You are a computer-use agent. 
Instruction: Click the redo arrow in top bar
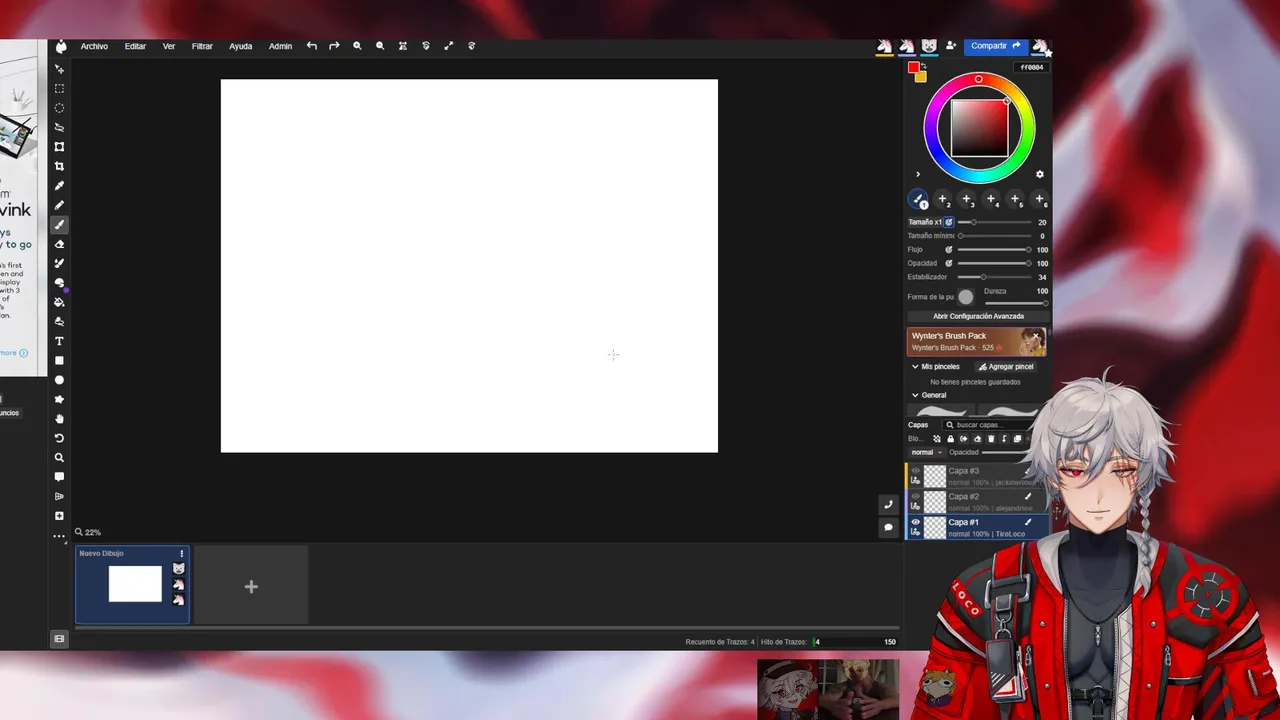(334, 46)
